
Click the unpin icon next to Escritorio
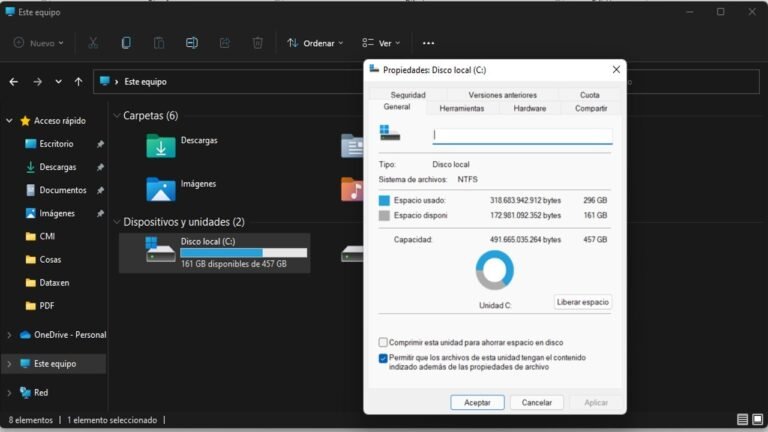point(100,144)
